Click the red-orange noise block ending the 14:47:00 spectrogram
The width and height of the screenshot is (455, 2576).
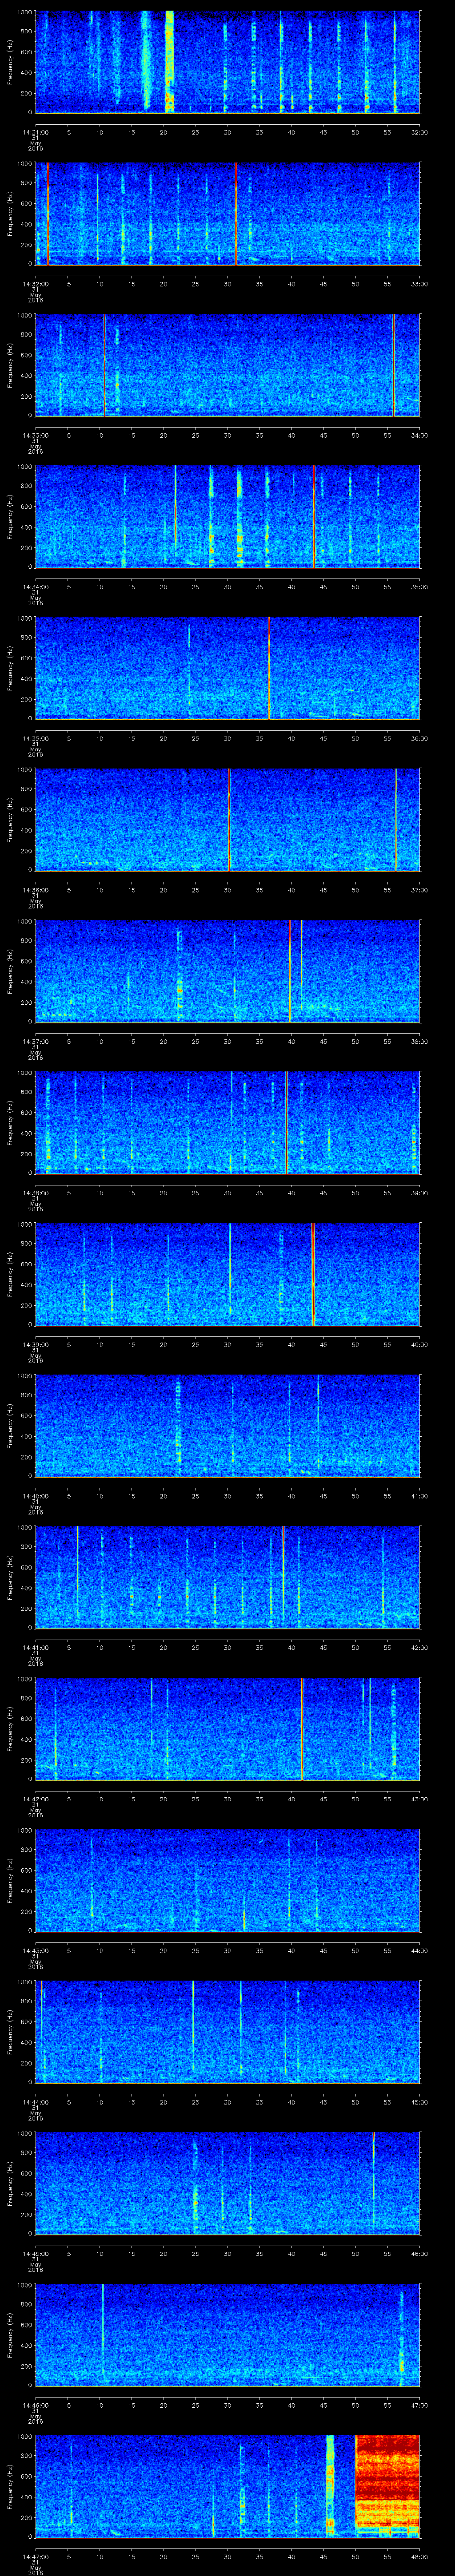[x=388, y=2485]
